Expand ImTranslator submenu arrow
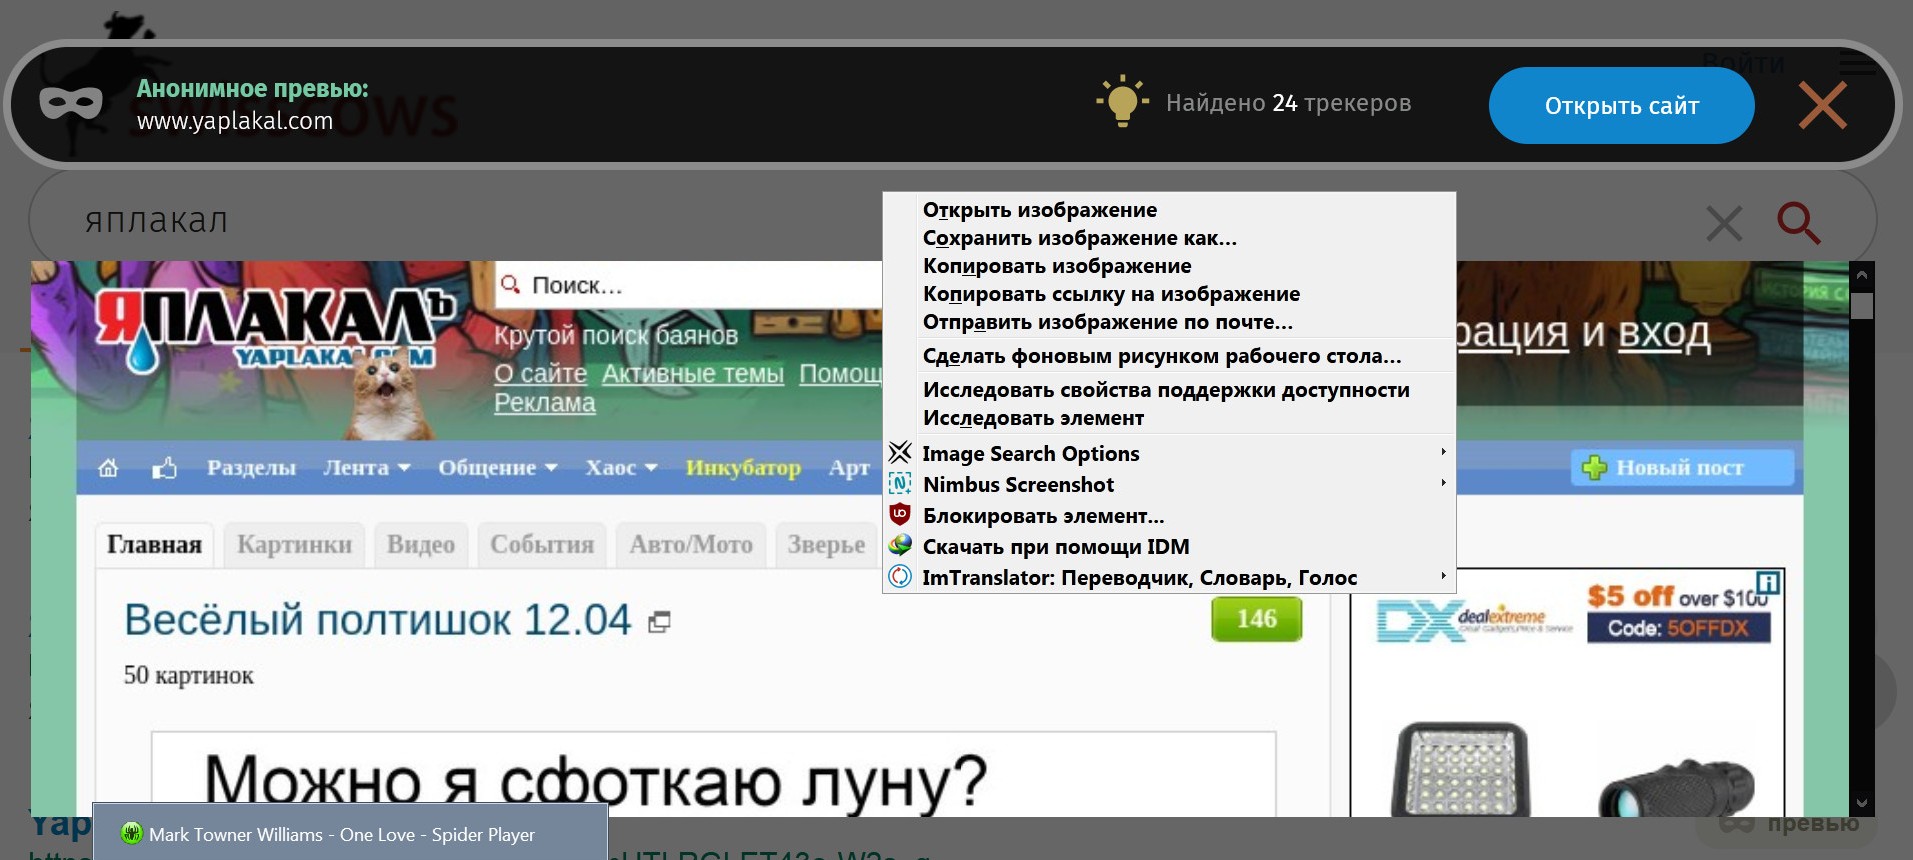Image resolution: width=1913 pixels, height=860 pixels. 1443,576
